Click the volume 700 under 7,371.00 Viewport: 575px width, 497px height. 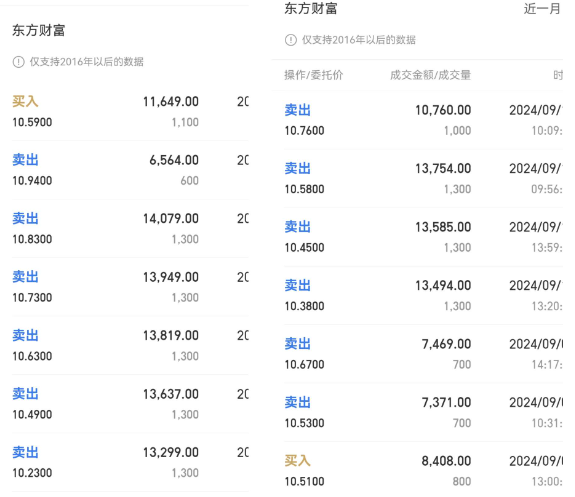(x=462, y=423)
